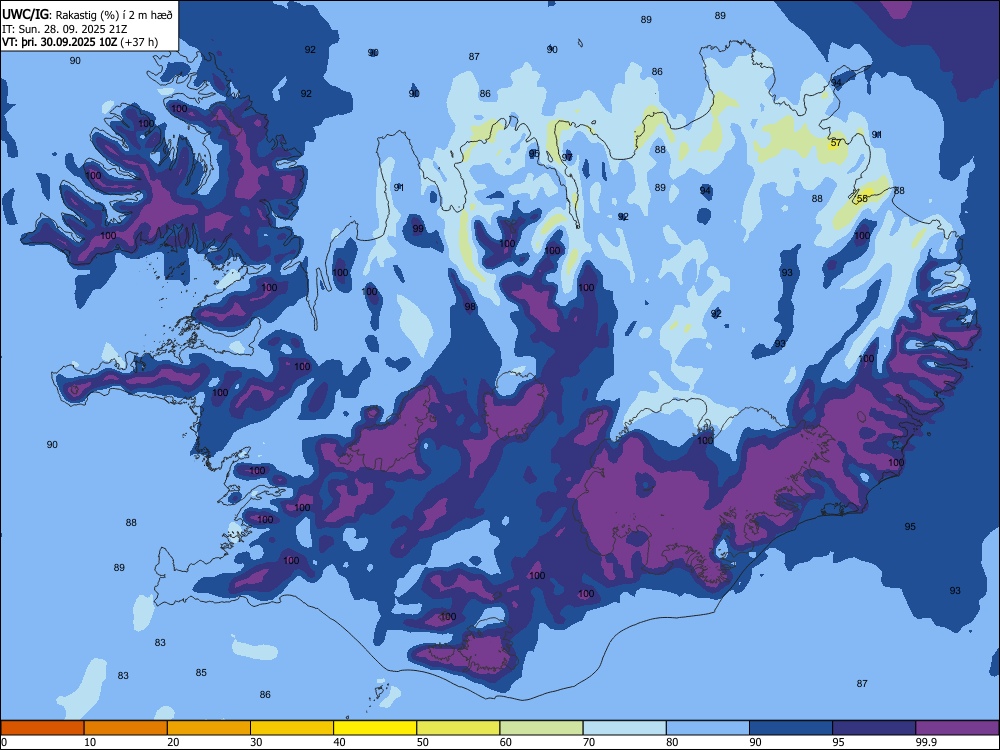Click the bright yellow 40–50 legend swatch

[375, 728]
